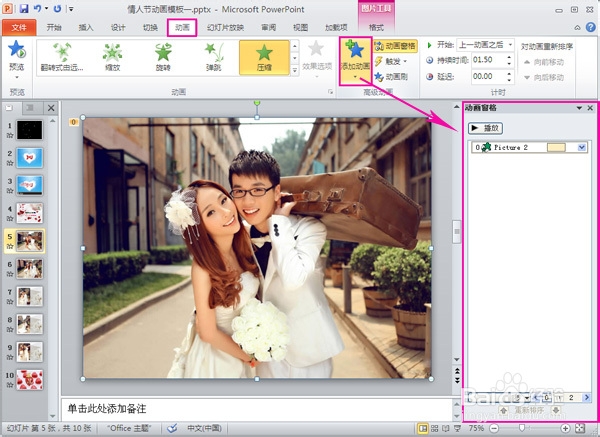
Task: Click the save icon in the quick access toolbar
Action: 24,8
